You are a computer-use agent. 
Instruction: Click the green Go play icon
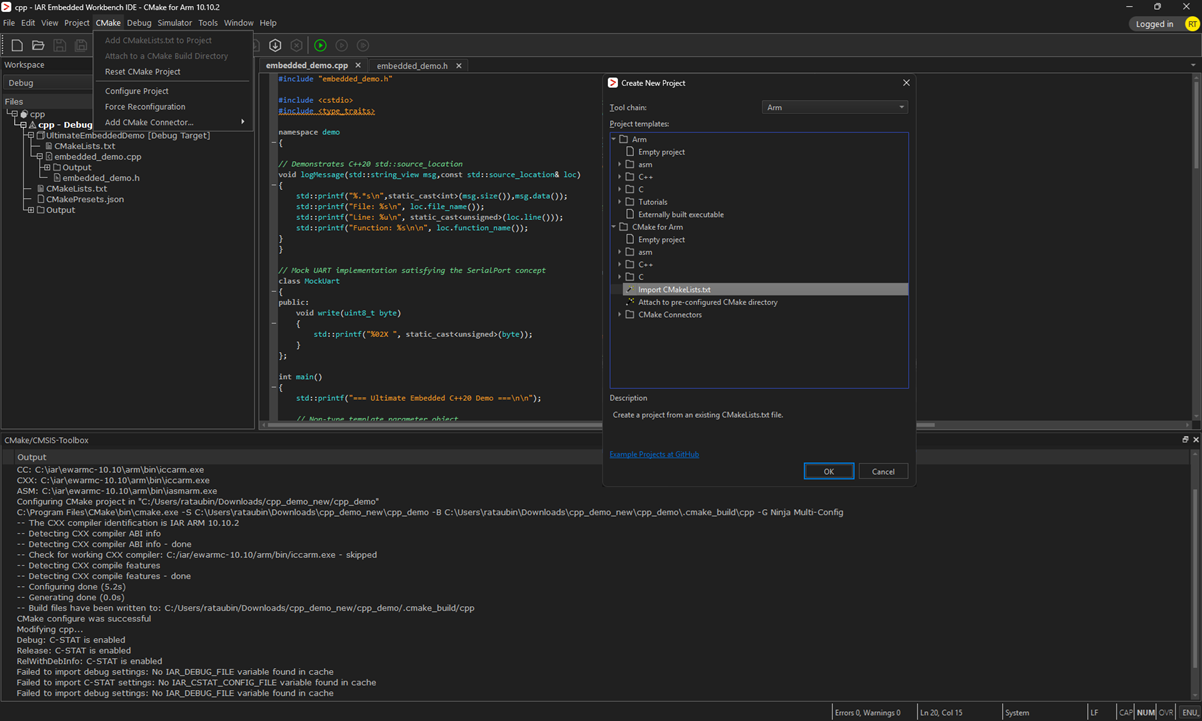320,45
